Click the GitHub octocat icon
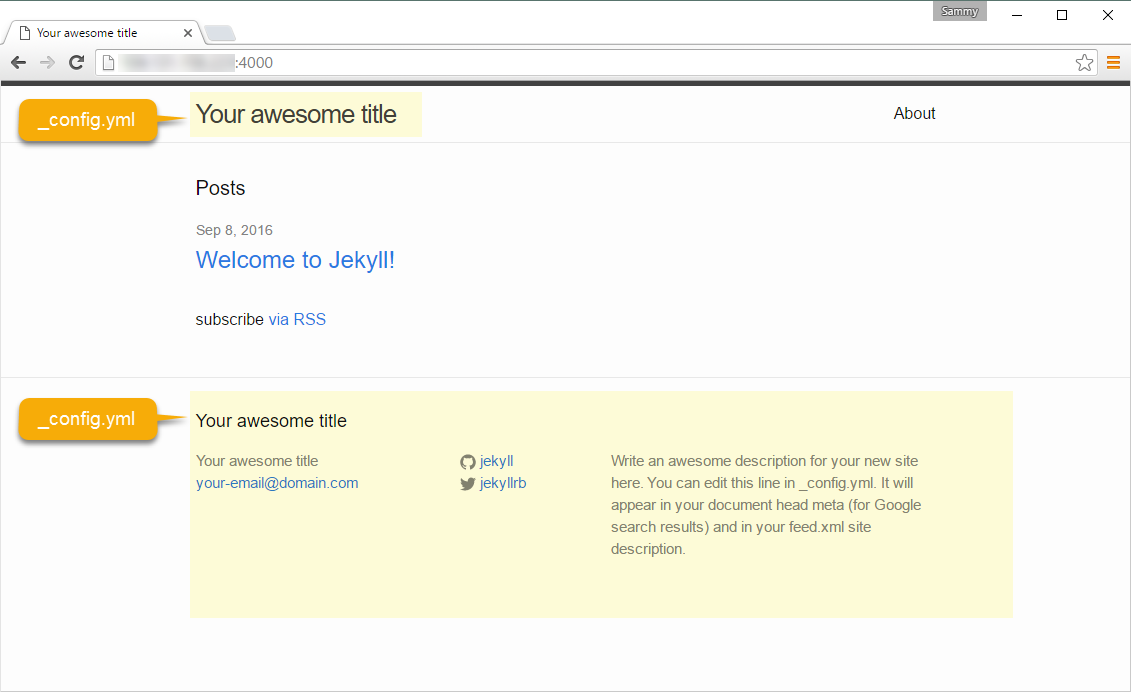The width and height of the screenshot is (1131, 692). click(467, 462)
